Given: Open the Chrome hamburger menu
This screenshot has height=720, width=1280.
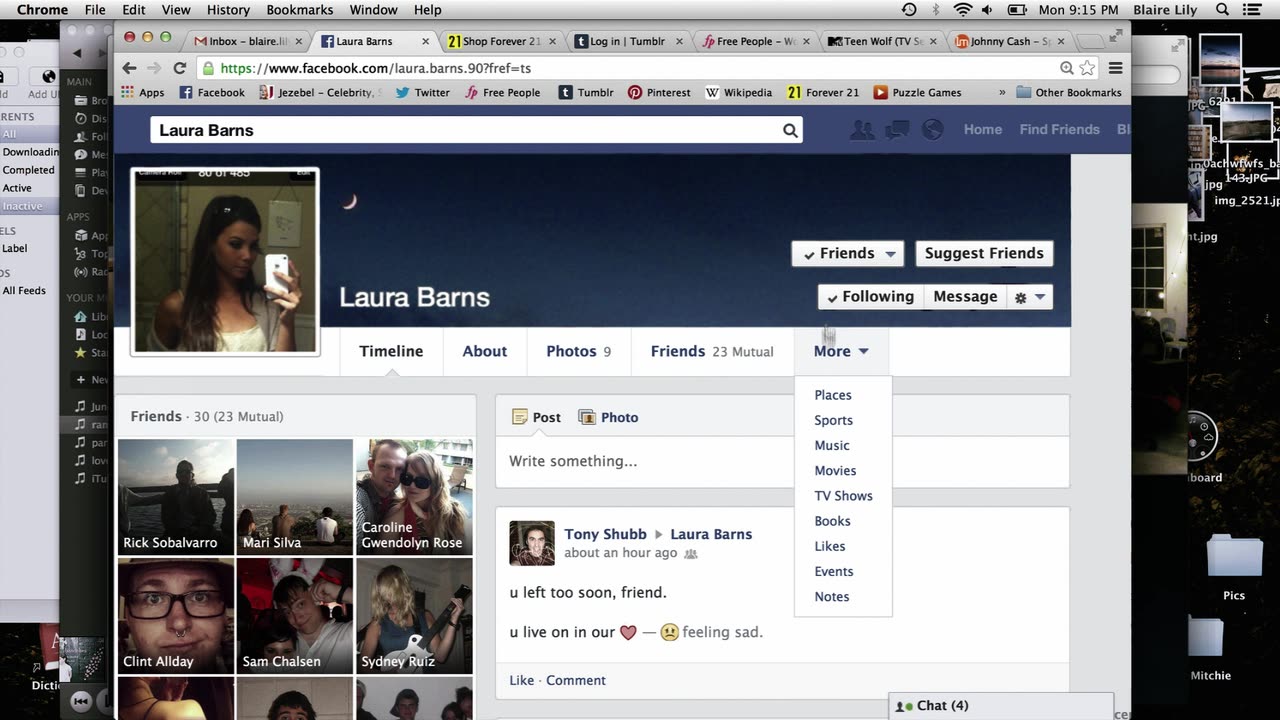Looking at the screenshot, I should (1115, 68).
